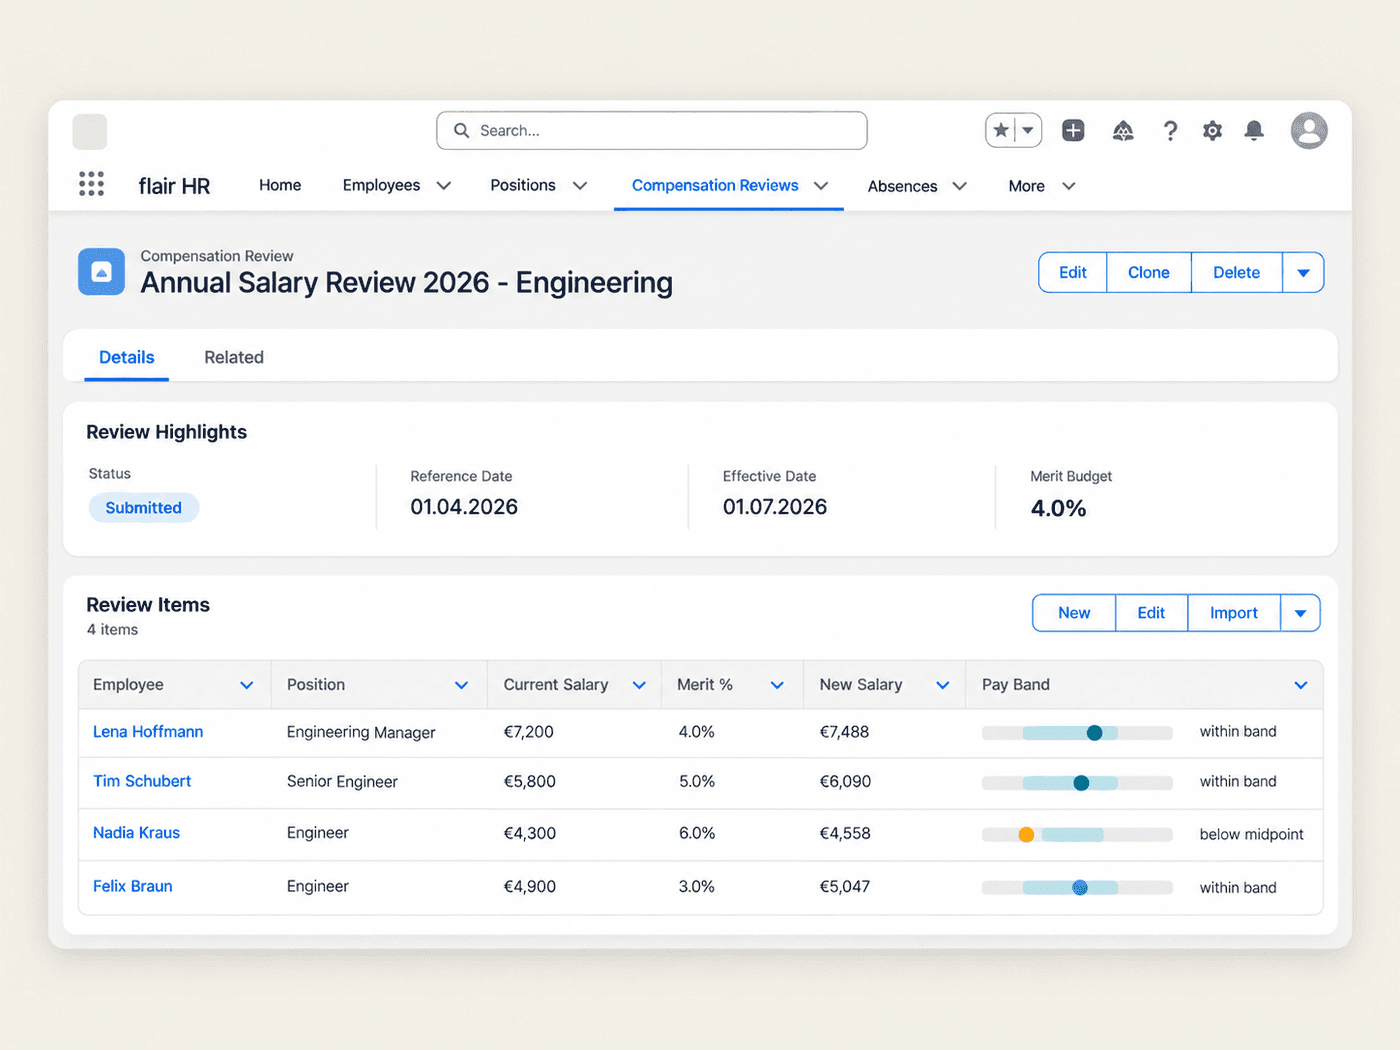Click the search magnifier icon

pos(461,130)
